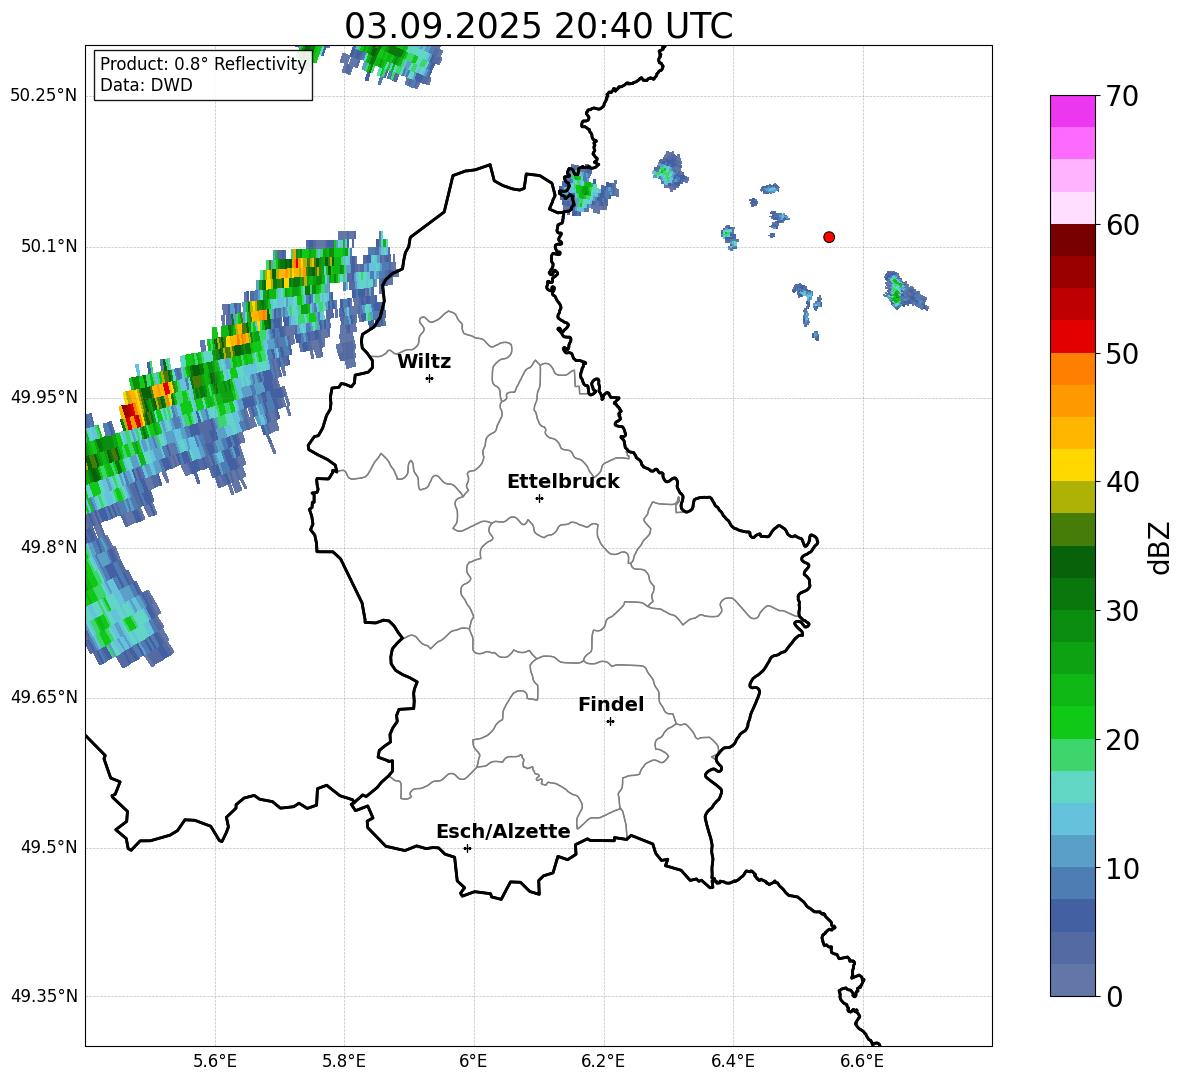Click the 10 label on colorbar
The image size is (1184, 1081).
pyautogui.click(x=1122, y=868)
